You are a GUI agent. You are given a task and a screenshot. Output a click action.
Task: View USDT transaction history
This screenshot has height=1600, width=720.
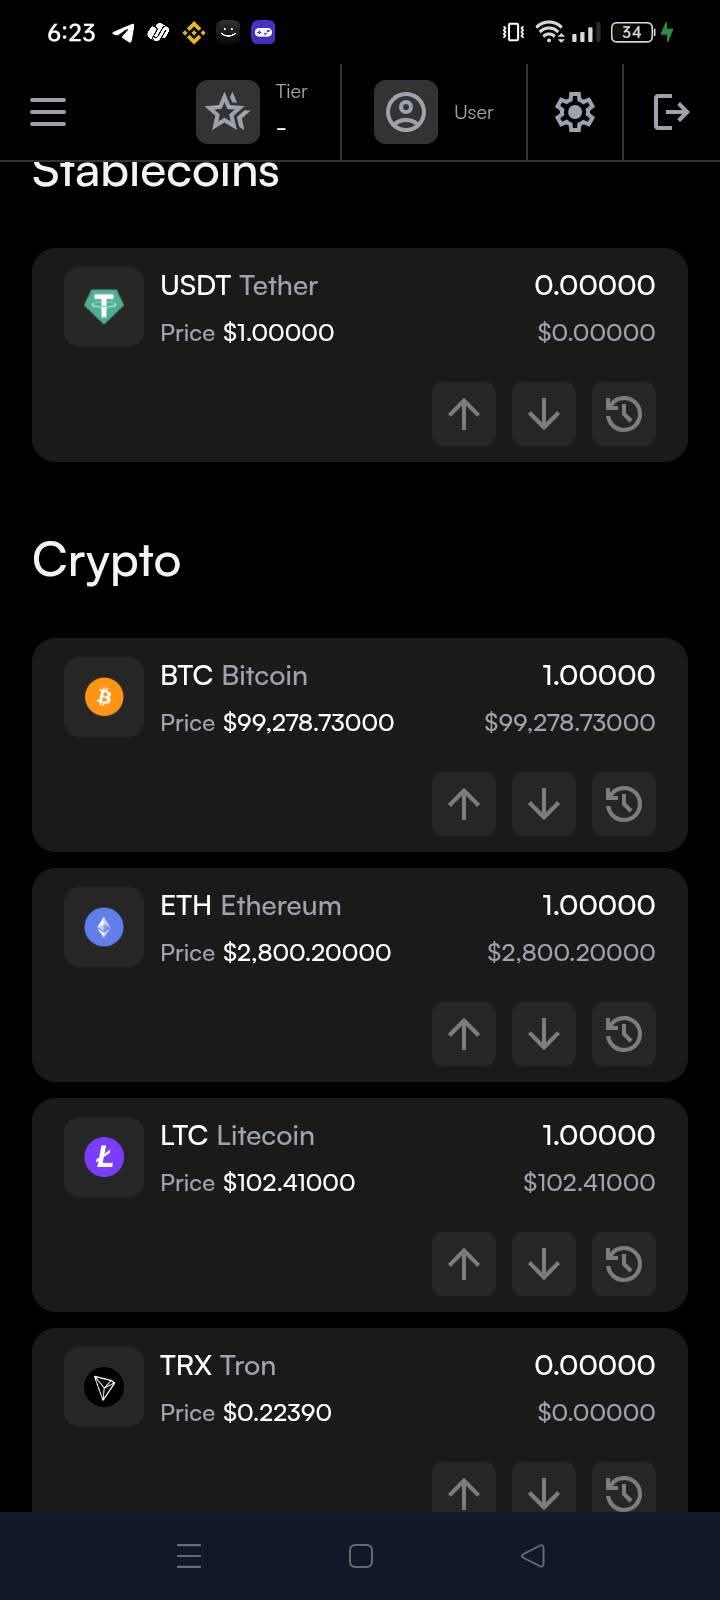click(624, 414)
